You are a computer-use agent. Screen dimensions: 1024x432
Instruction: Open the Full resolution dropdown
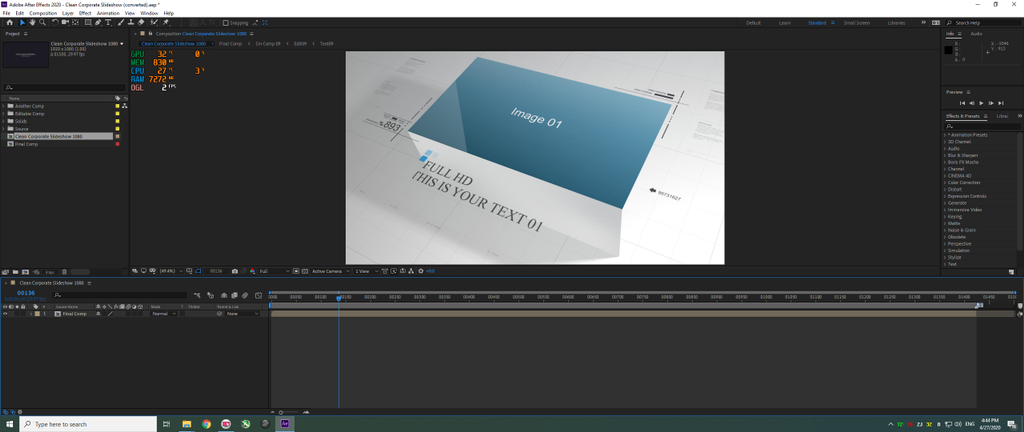[x=274, y=271]
